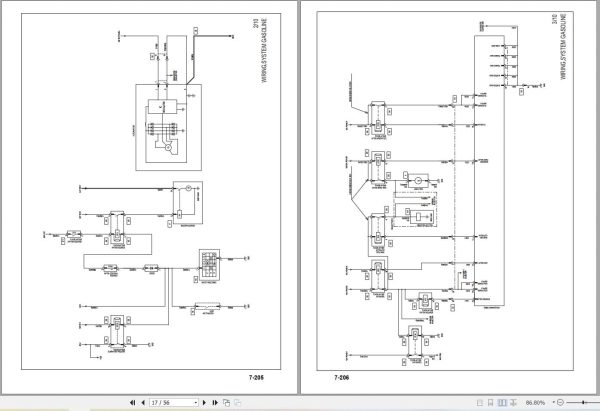
Task: Switch to continuous page view
Action: [x=491, y=403]
